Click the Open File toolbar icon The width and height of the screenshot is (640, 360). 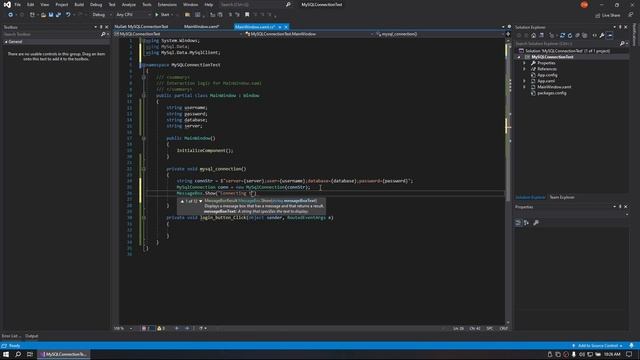43,15
